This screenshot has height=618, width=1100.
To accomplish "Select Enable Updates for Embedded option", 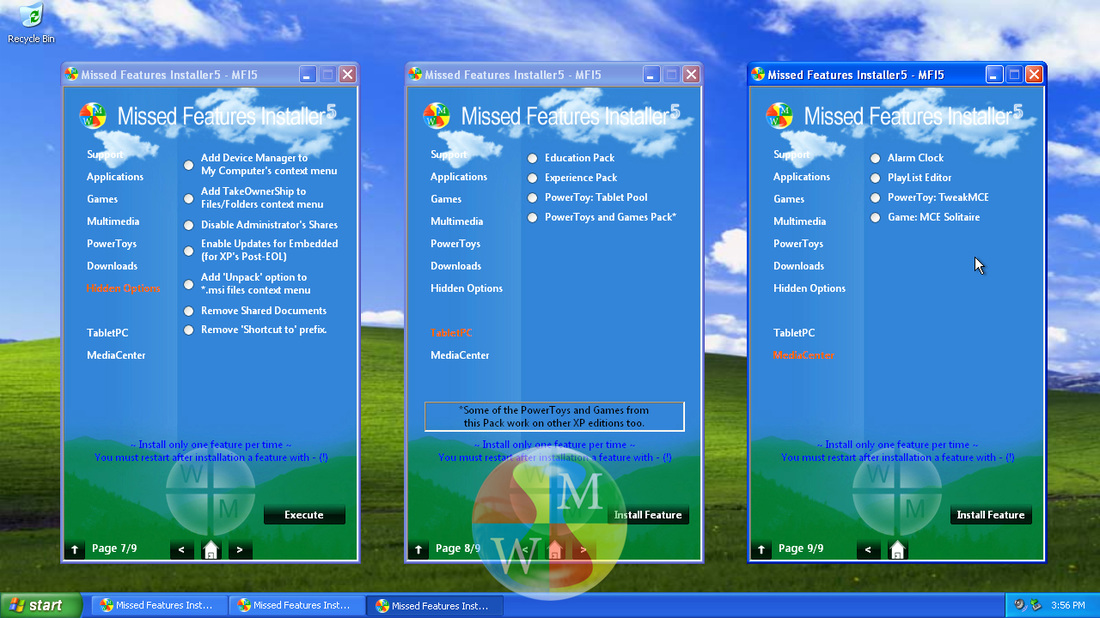I will (x=189, y=251).
